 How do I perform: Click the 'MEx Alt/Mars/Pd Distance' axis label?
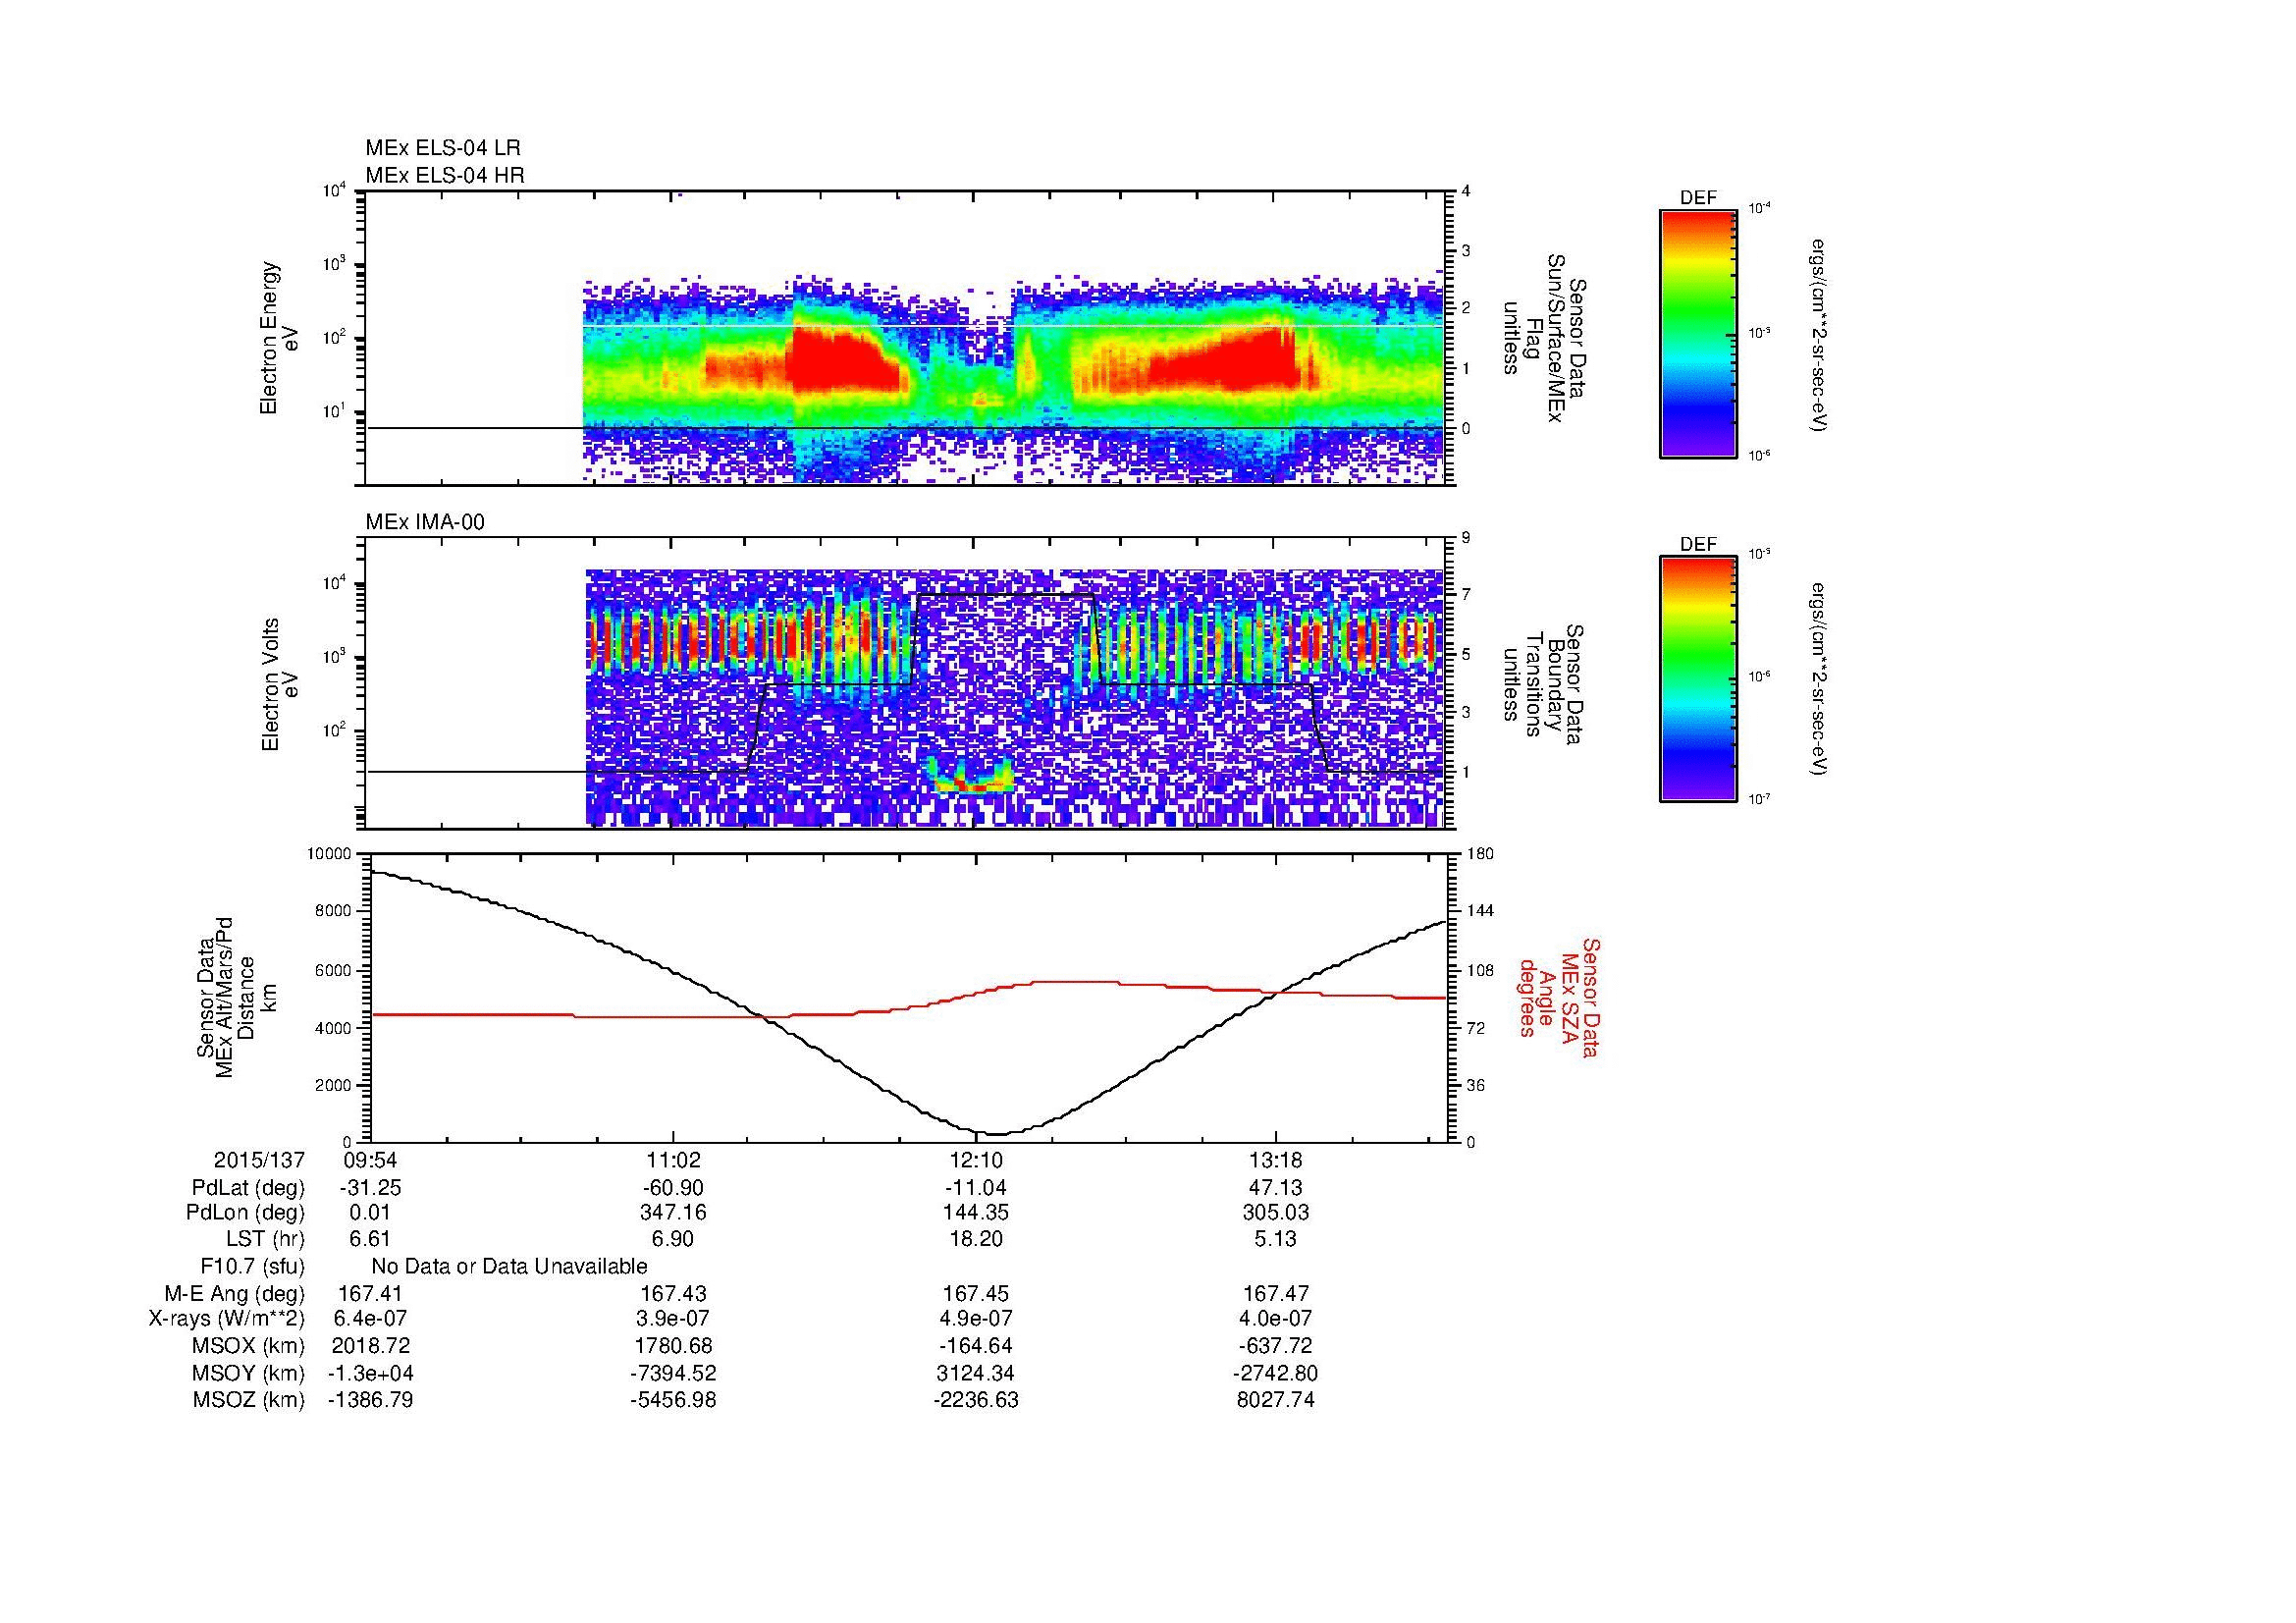point(236,997)
